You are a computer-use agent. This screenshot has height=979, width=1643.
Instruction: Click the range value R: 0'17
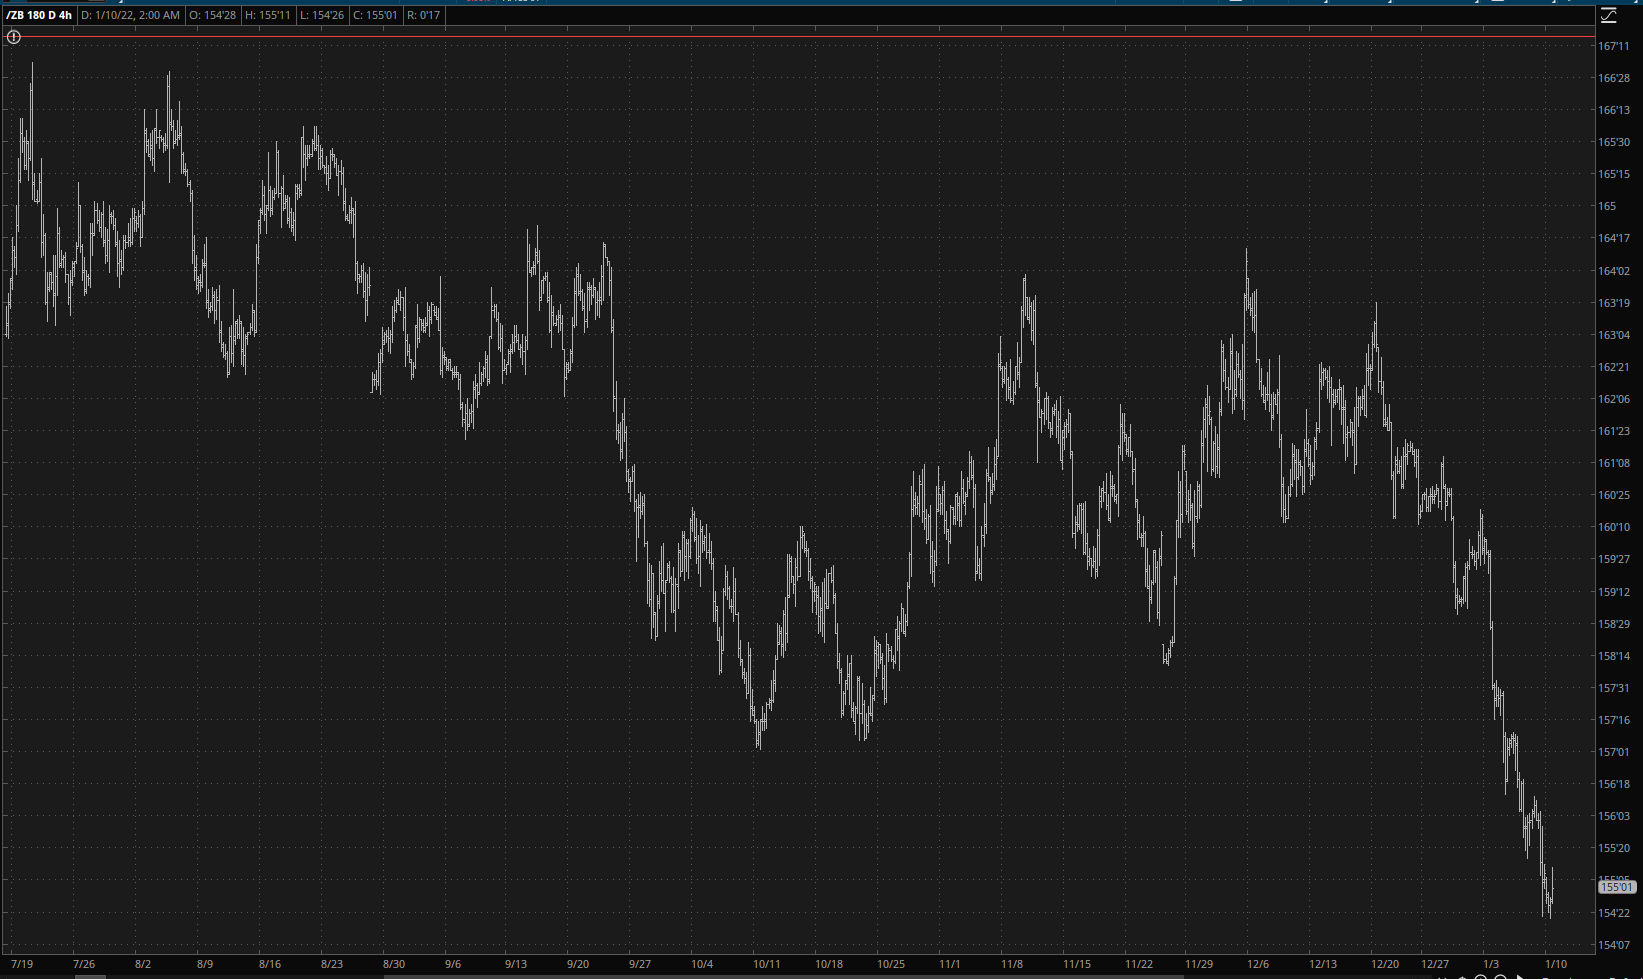[x=424, y=15]
